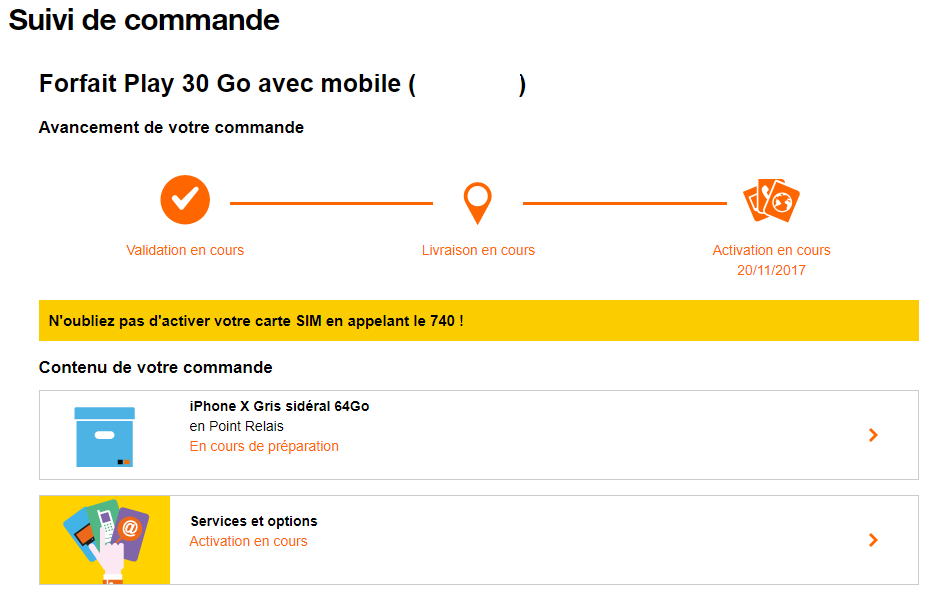Click the yellow SIM activation reminder banner
The width and height of the screenshot is (927, 597).
pyautogui.click(x=478, y=321)
